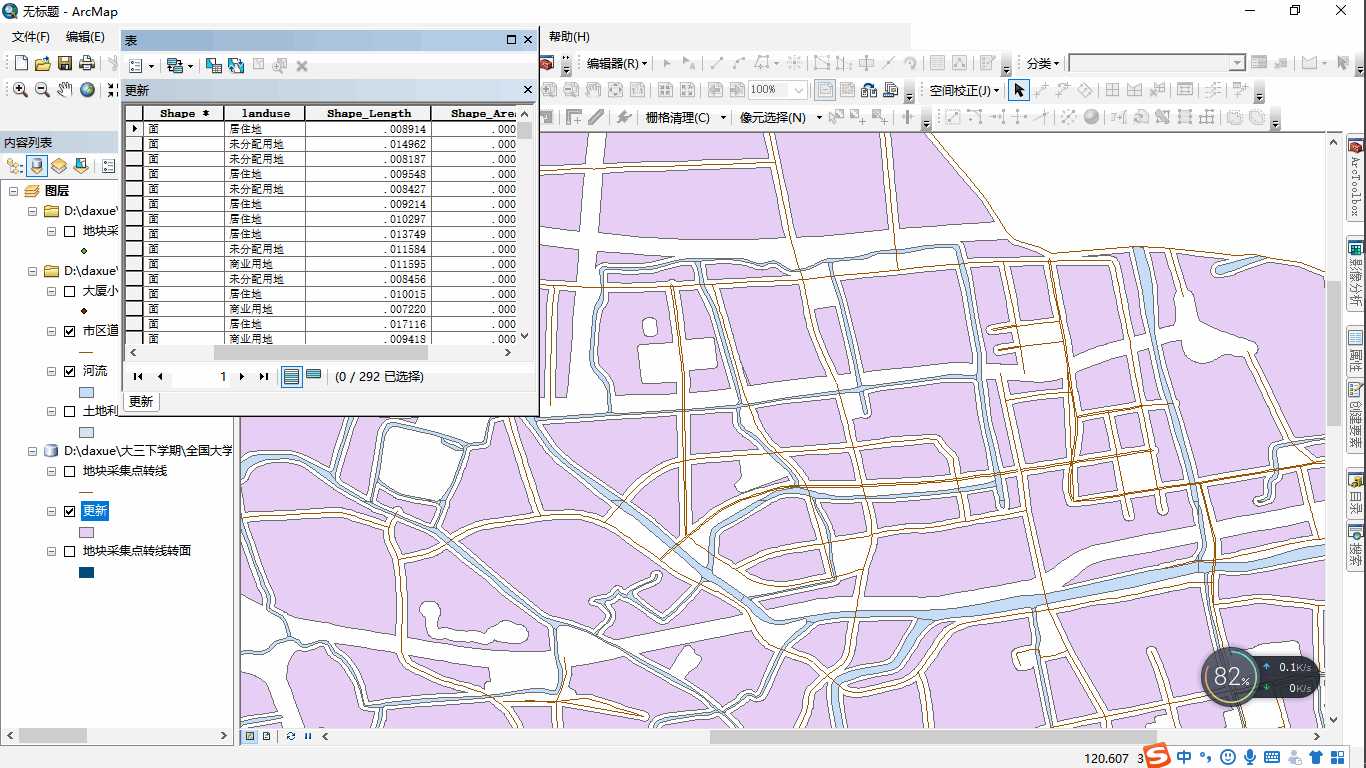Viewport: 1366px width, 768px height.
Task: Open Related Tables dropdown in table window
Action: click(180, 66)
